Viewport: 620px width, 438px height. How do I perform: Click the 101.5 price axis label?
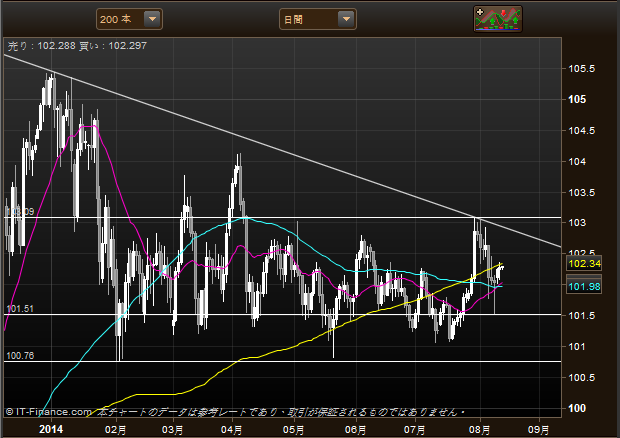pyautogui.click(x=581, y=315)
